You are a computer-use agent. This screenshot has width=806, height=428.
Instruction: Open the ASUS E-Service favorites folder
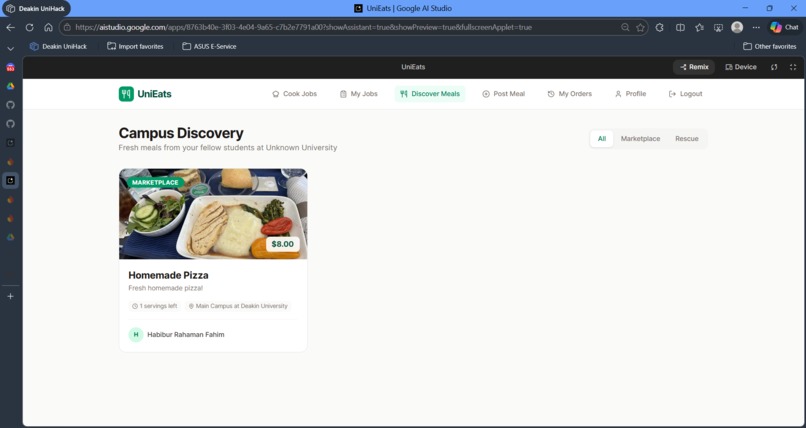pyautogui.click(x=209, y=46)
